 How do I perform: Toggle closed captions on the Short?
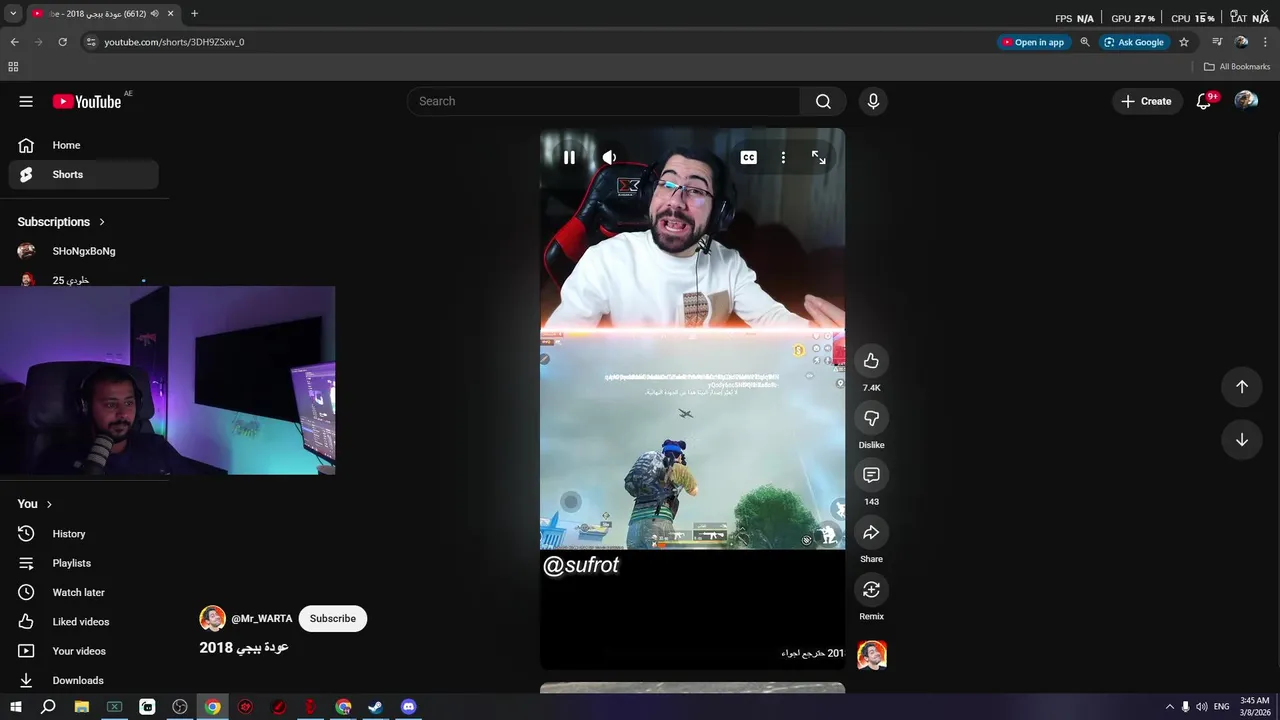tap(748, 157)
